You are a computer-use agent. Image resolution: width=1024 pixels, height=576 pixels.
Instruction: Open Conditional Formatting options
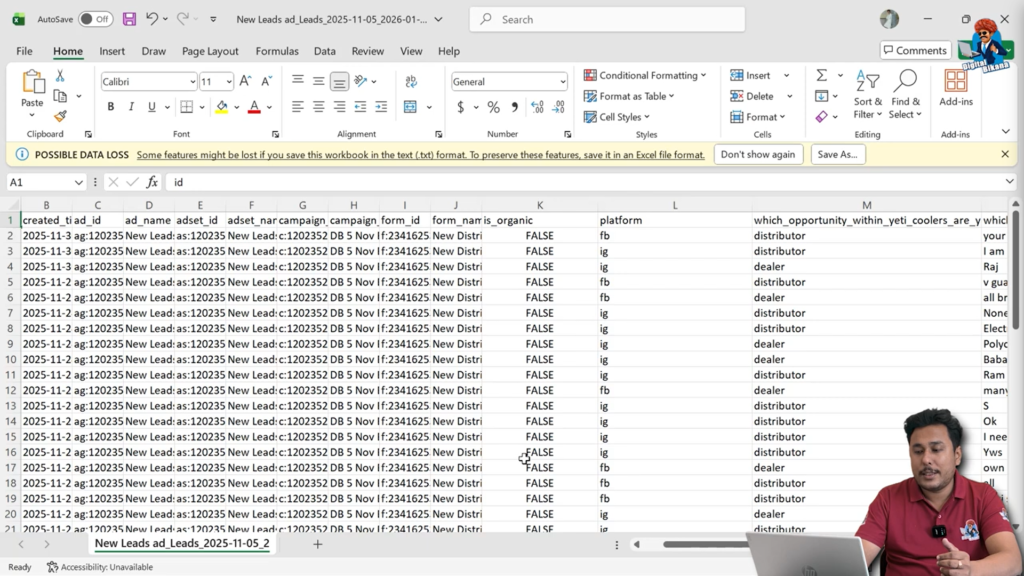coord(646,74)
